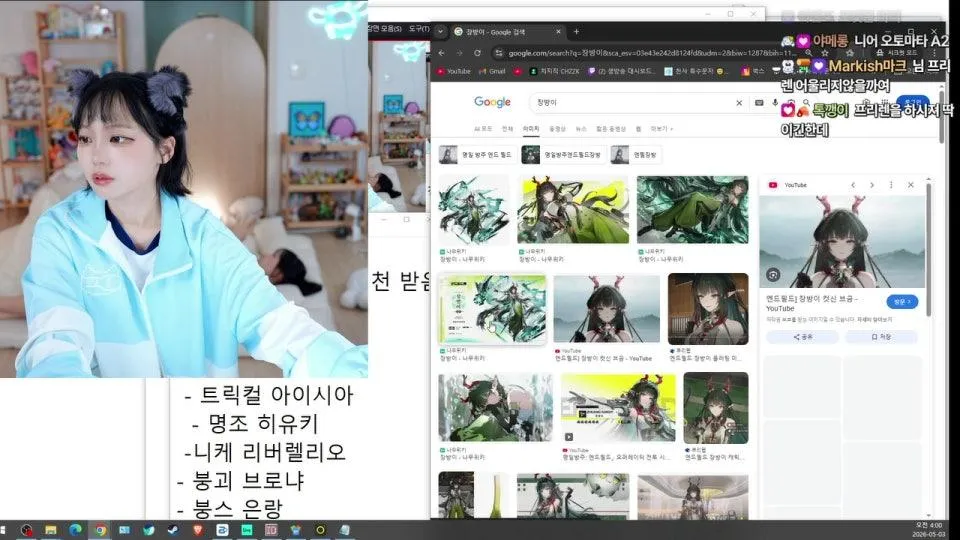This screenshot has width=960, height=540.
Task: Click the page's right-edge vertical scrollbar
Action: 942,116
